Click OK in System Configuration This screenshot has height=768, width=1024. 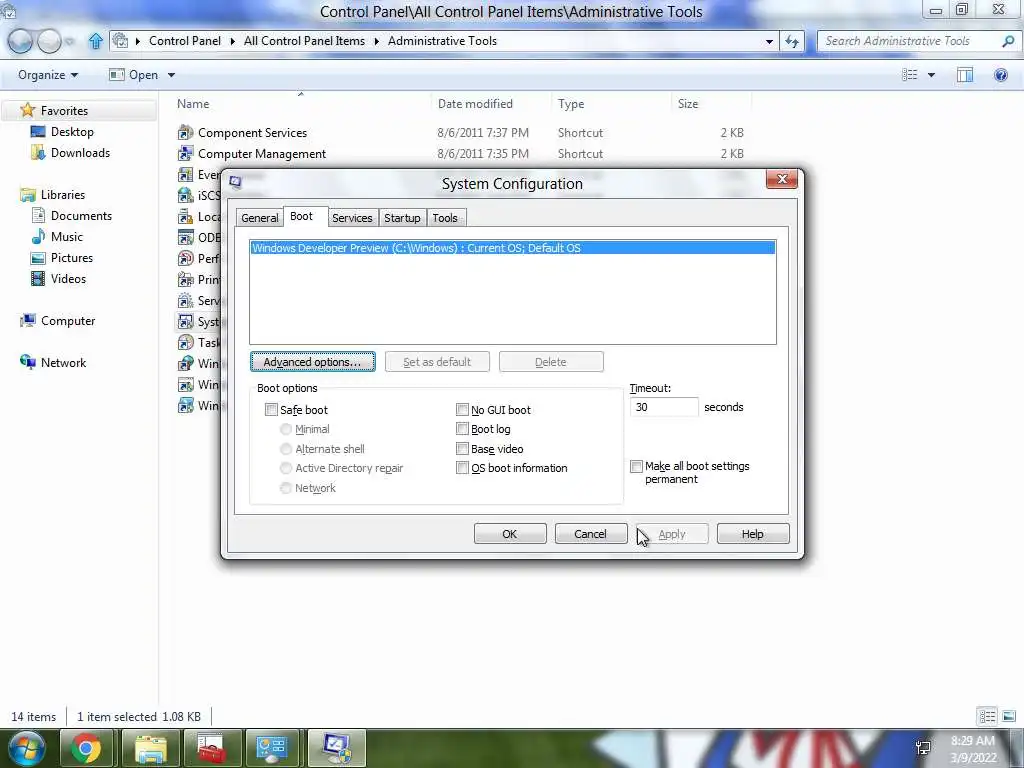510,534
